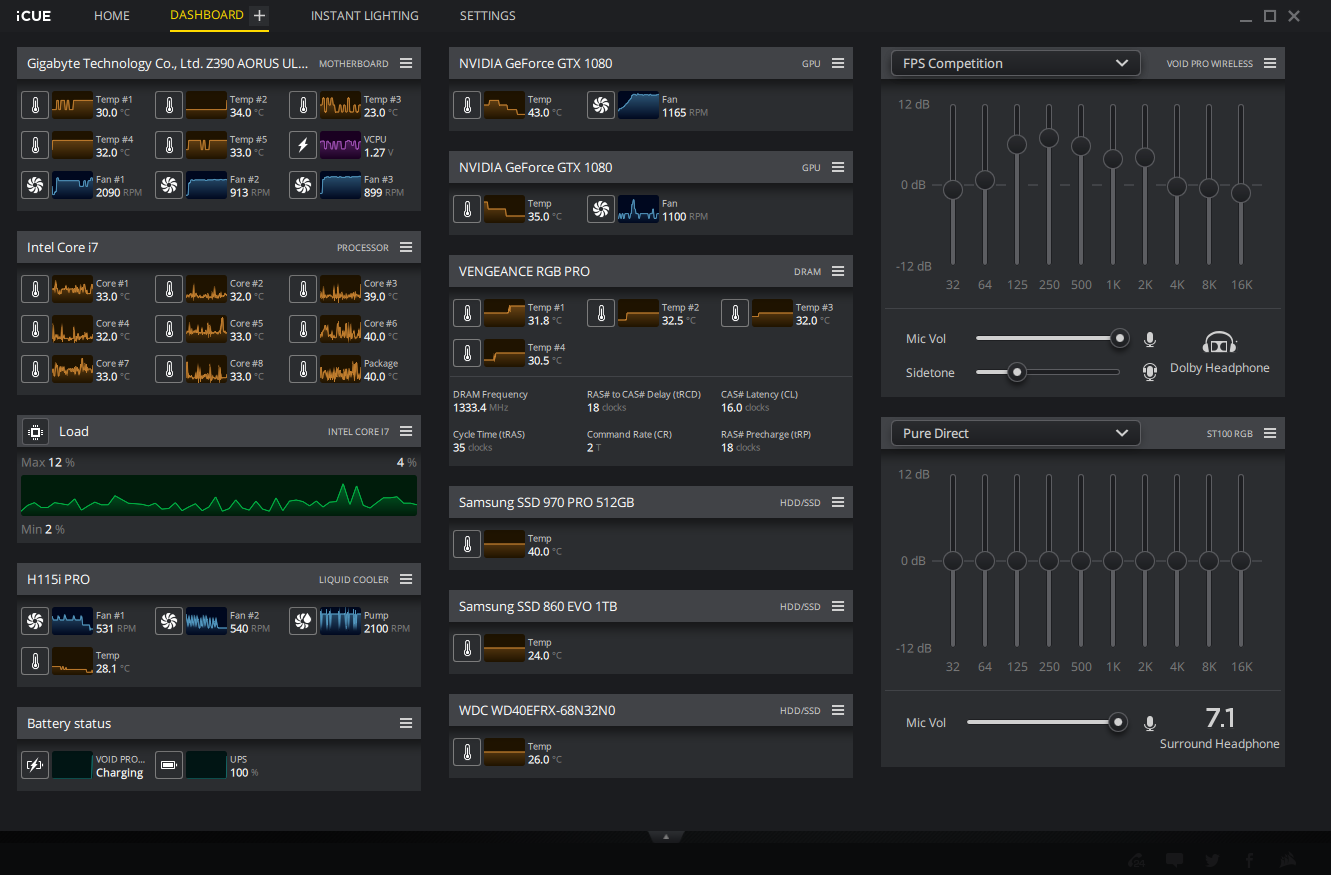Click the Sidetone headset icon

1150,372
